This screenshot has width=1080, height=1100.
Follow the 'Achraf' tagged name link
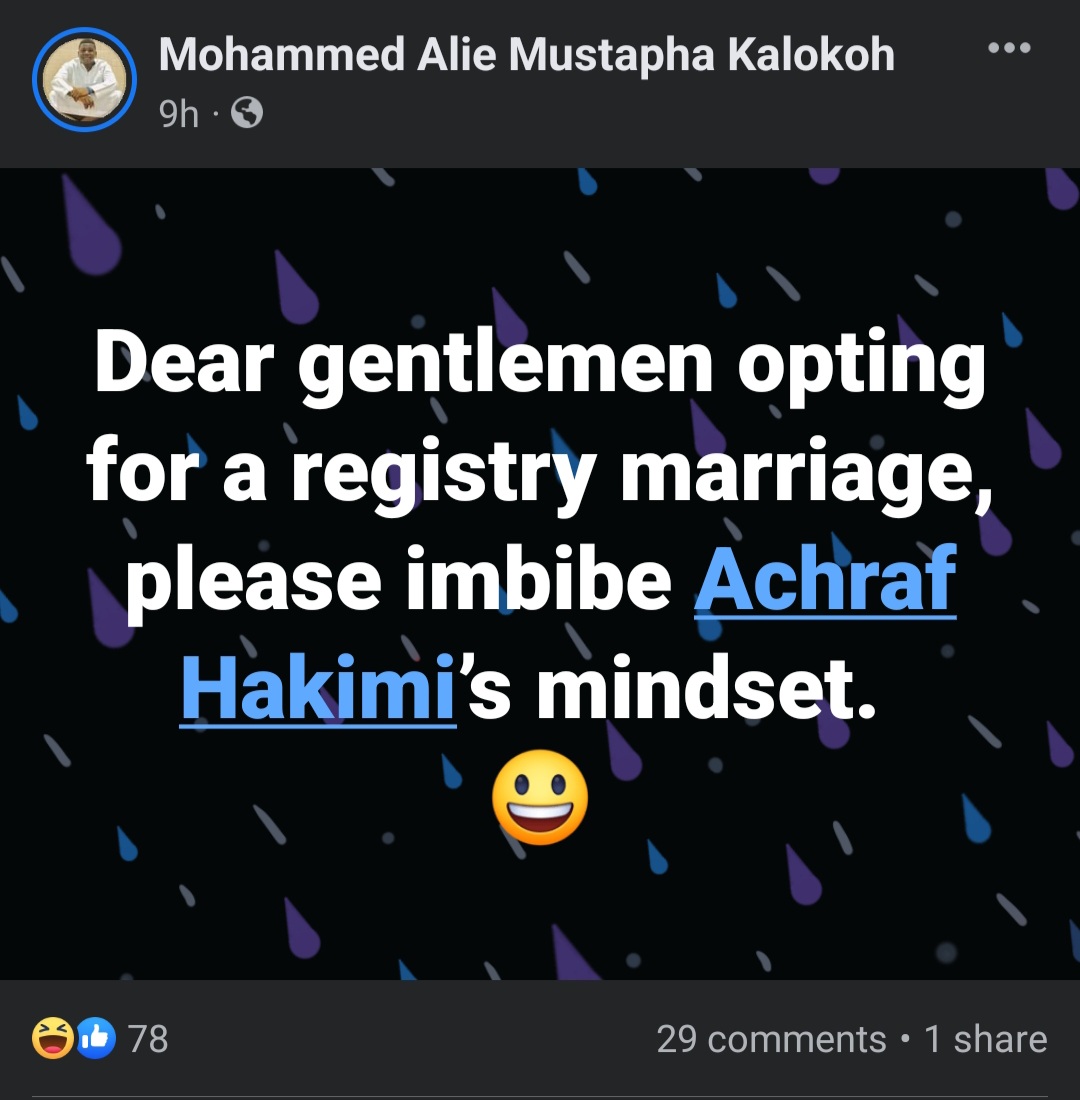click(x=825, y=581)
